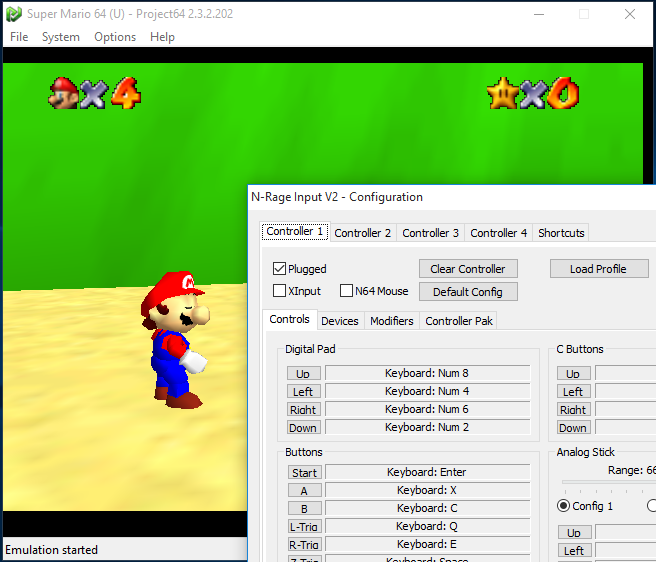656x562 pixels.
Task: Click the Project64 app icon in title bar
Action: [x=14, y=14]
